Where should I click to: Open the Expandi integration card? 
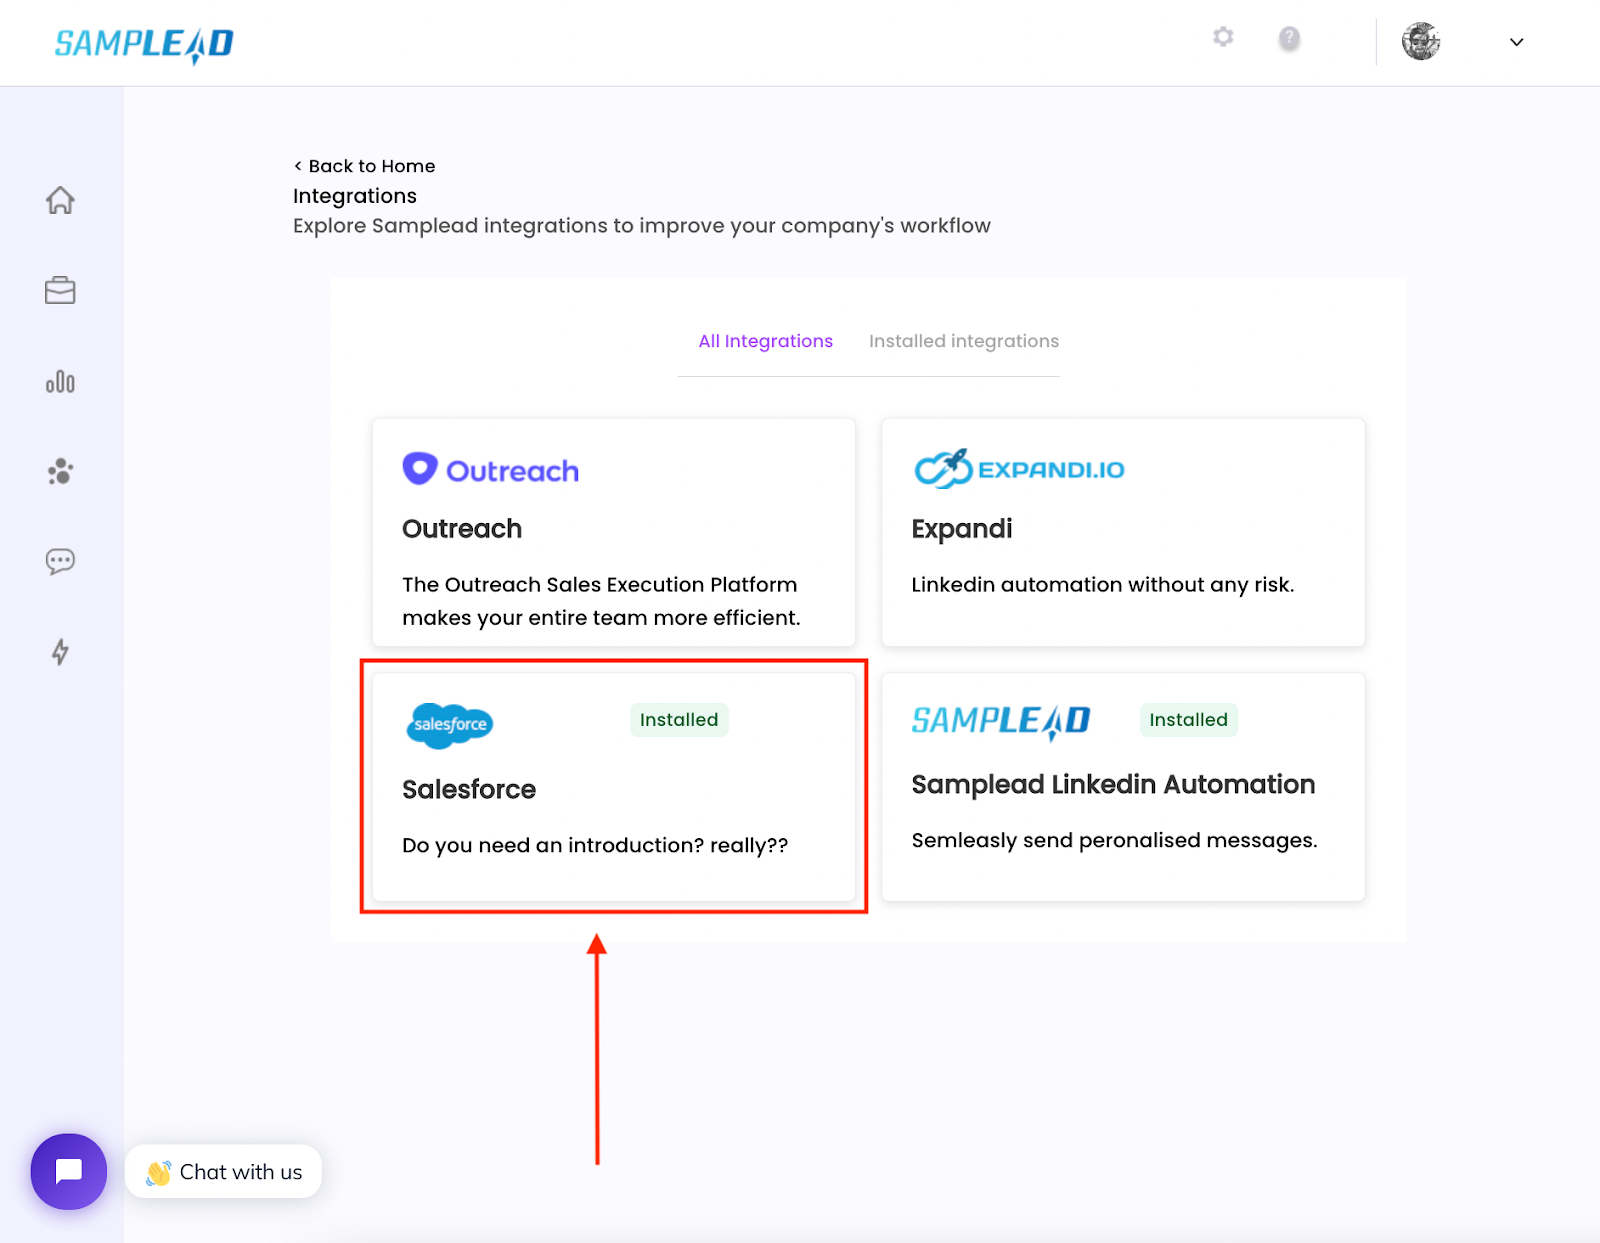[x=1123, y=532]
